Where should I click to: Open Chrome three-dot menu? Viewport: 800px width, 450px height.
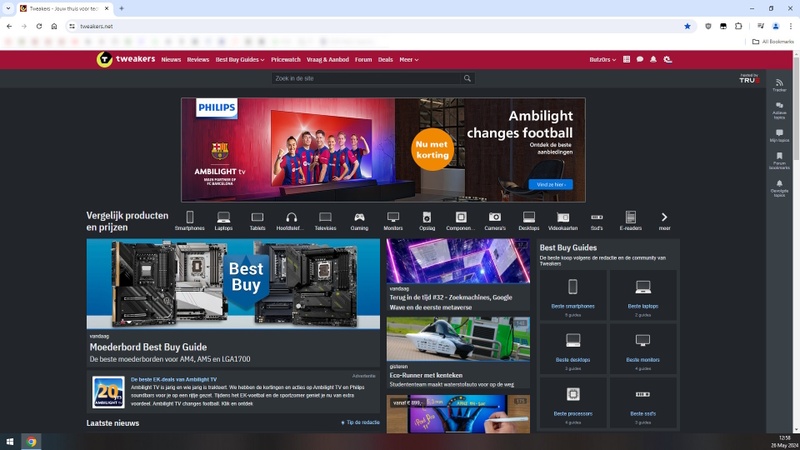point(791,26)
